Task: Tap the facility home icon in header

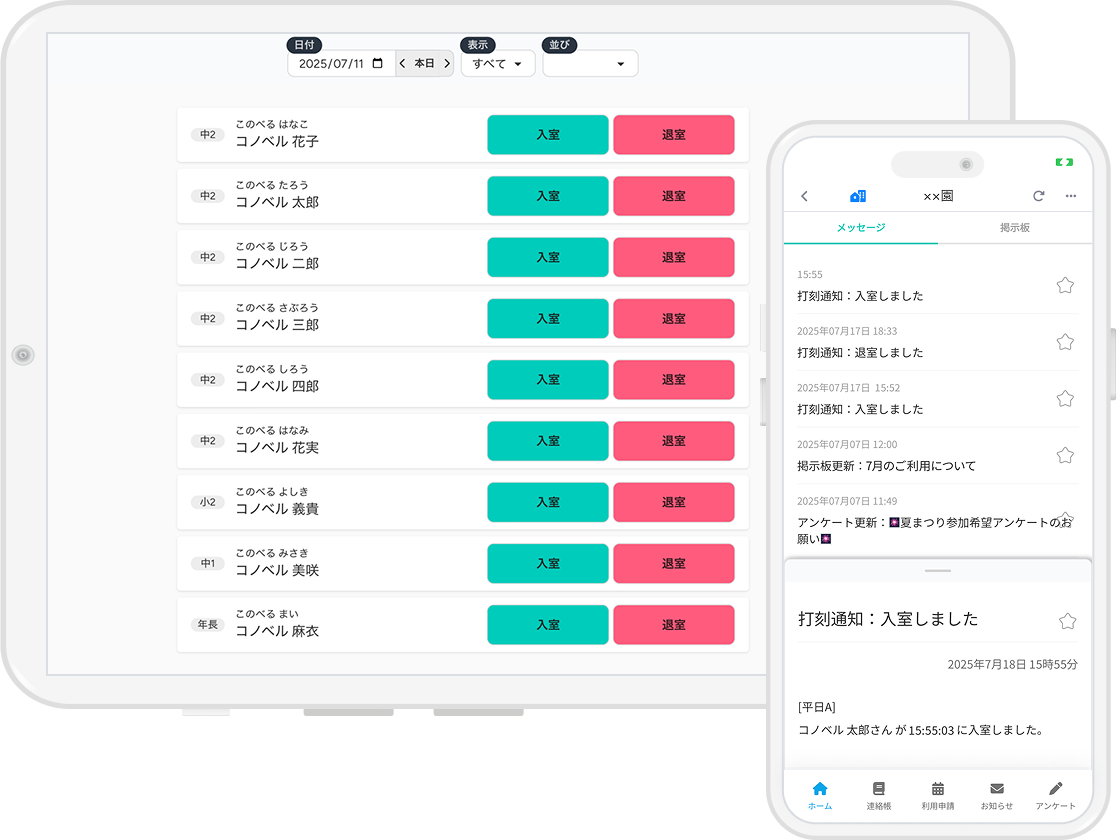Action: tap(857, 196)
